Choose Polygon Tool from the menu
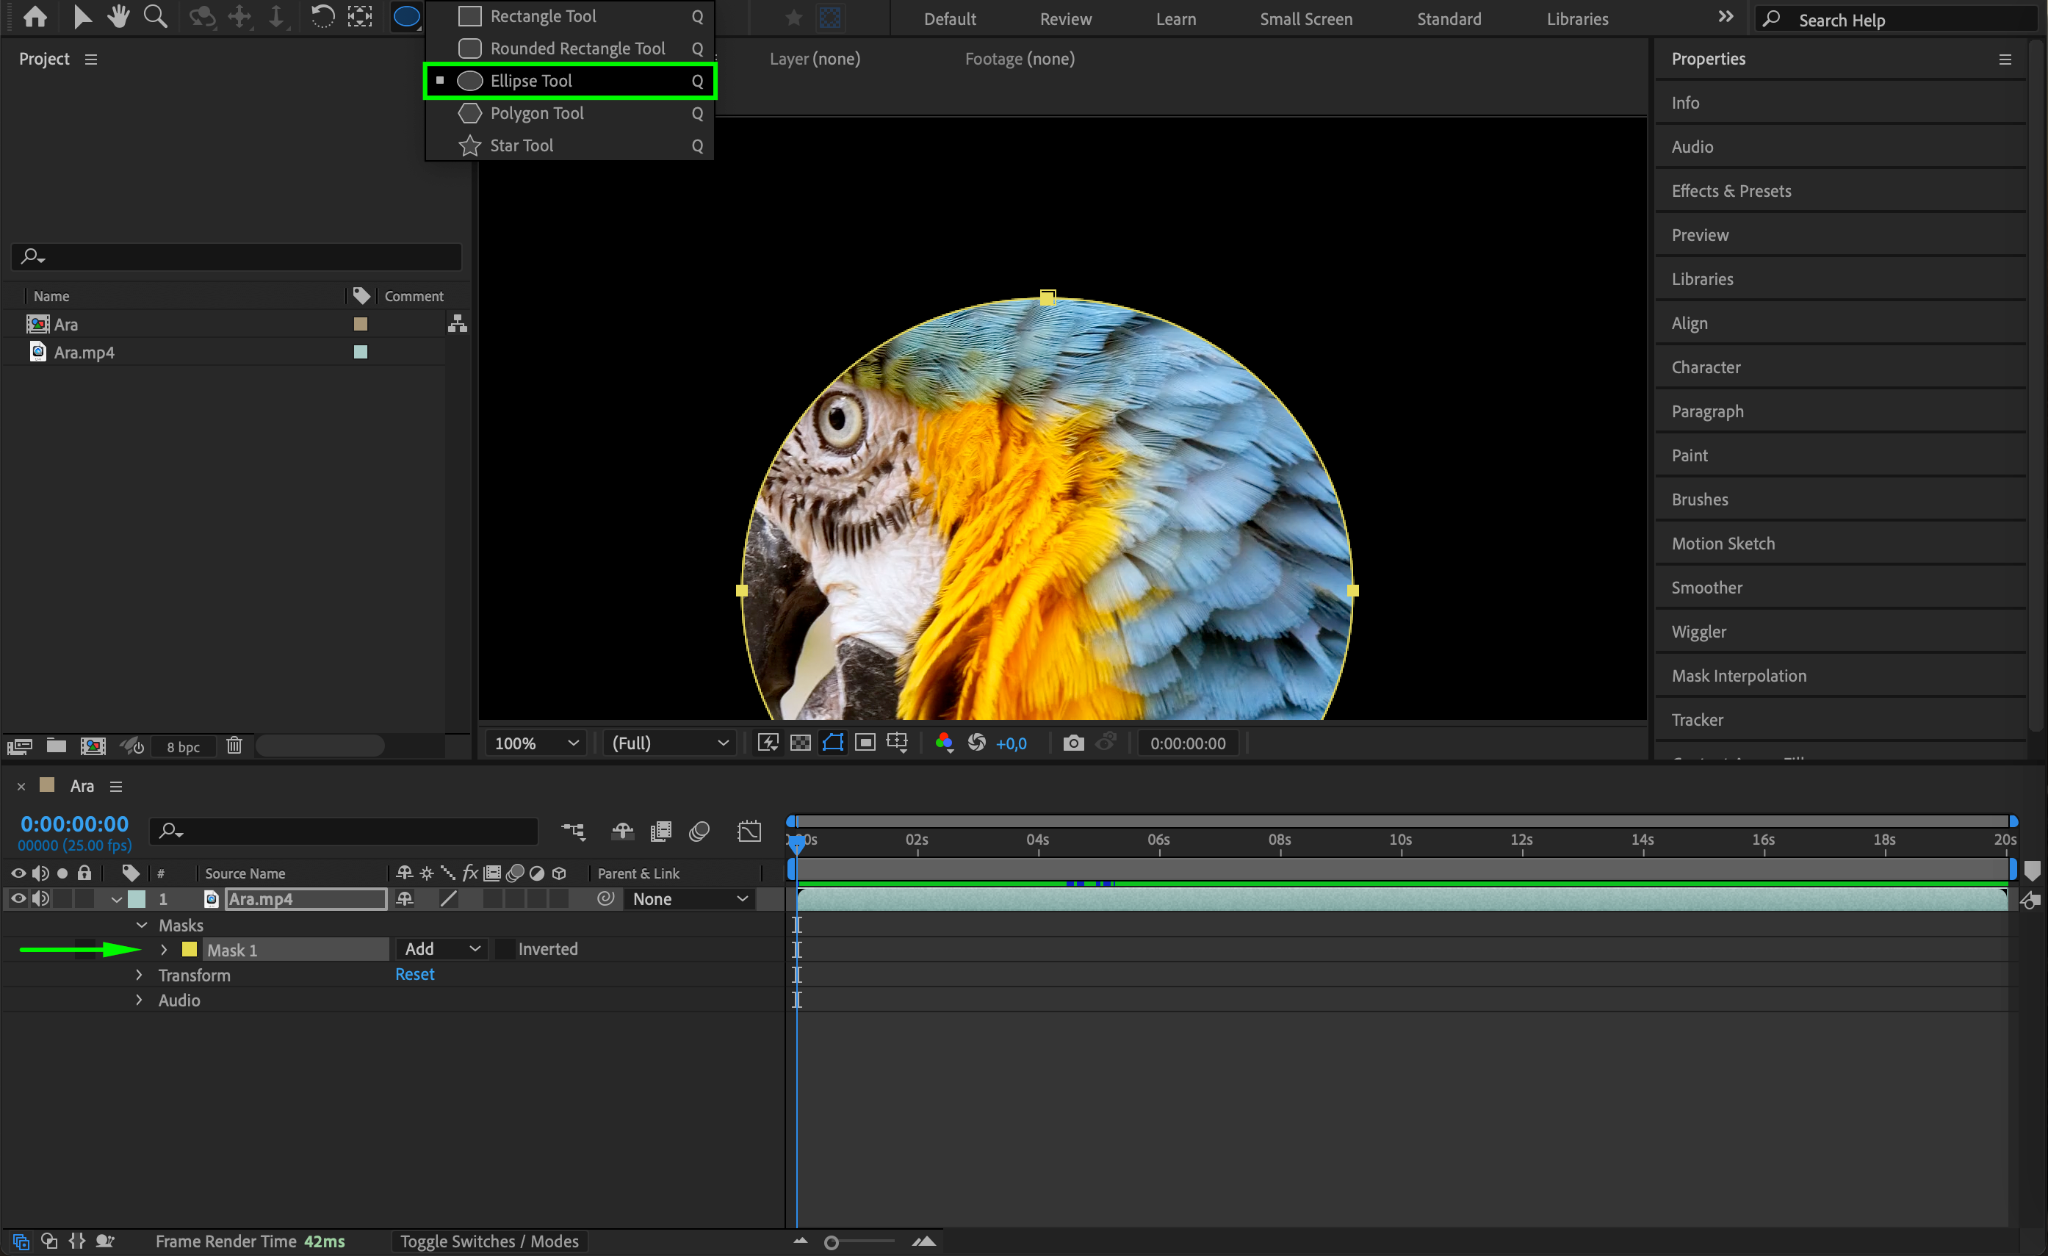Viewport: 2048px width, 1256px height. pyautogui.click(x=537, y=113)
